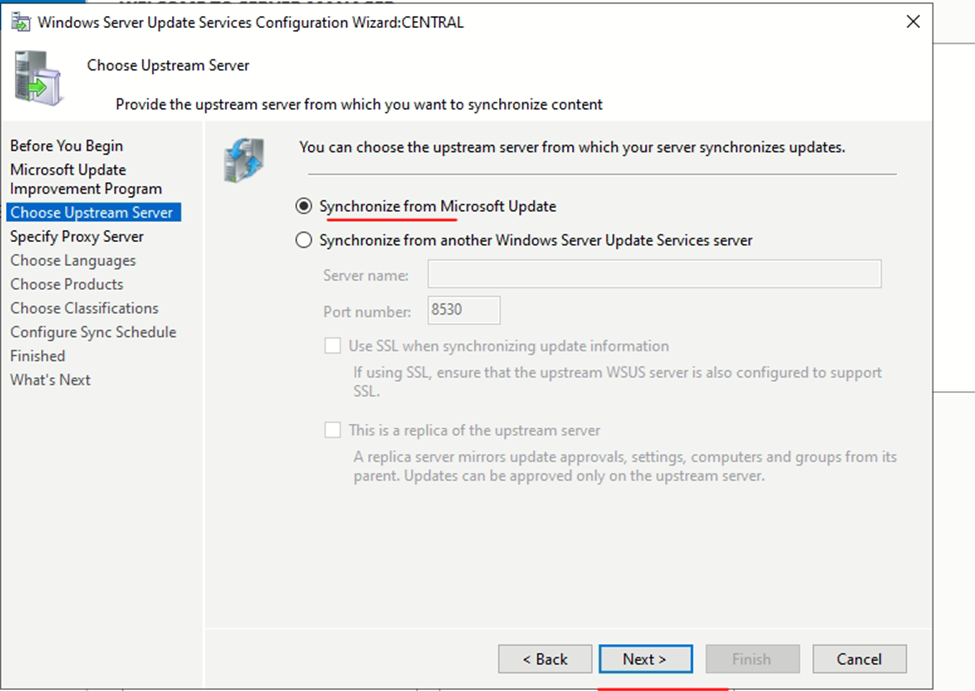Click the Port number field showing 8530
Image resolution: width=975 pixels, height=691 pixels.
click(x=463, y=310)
